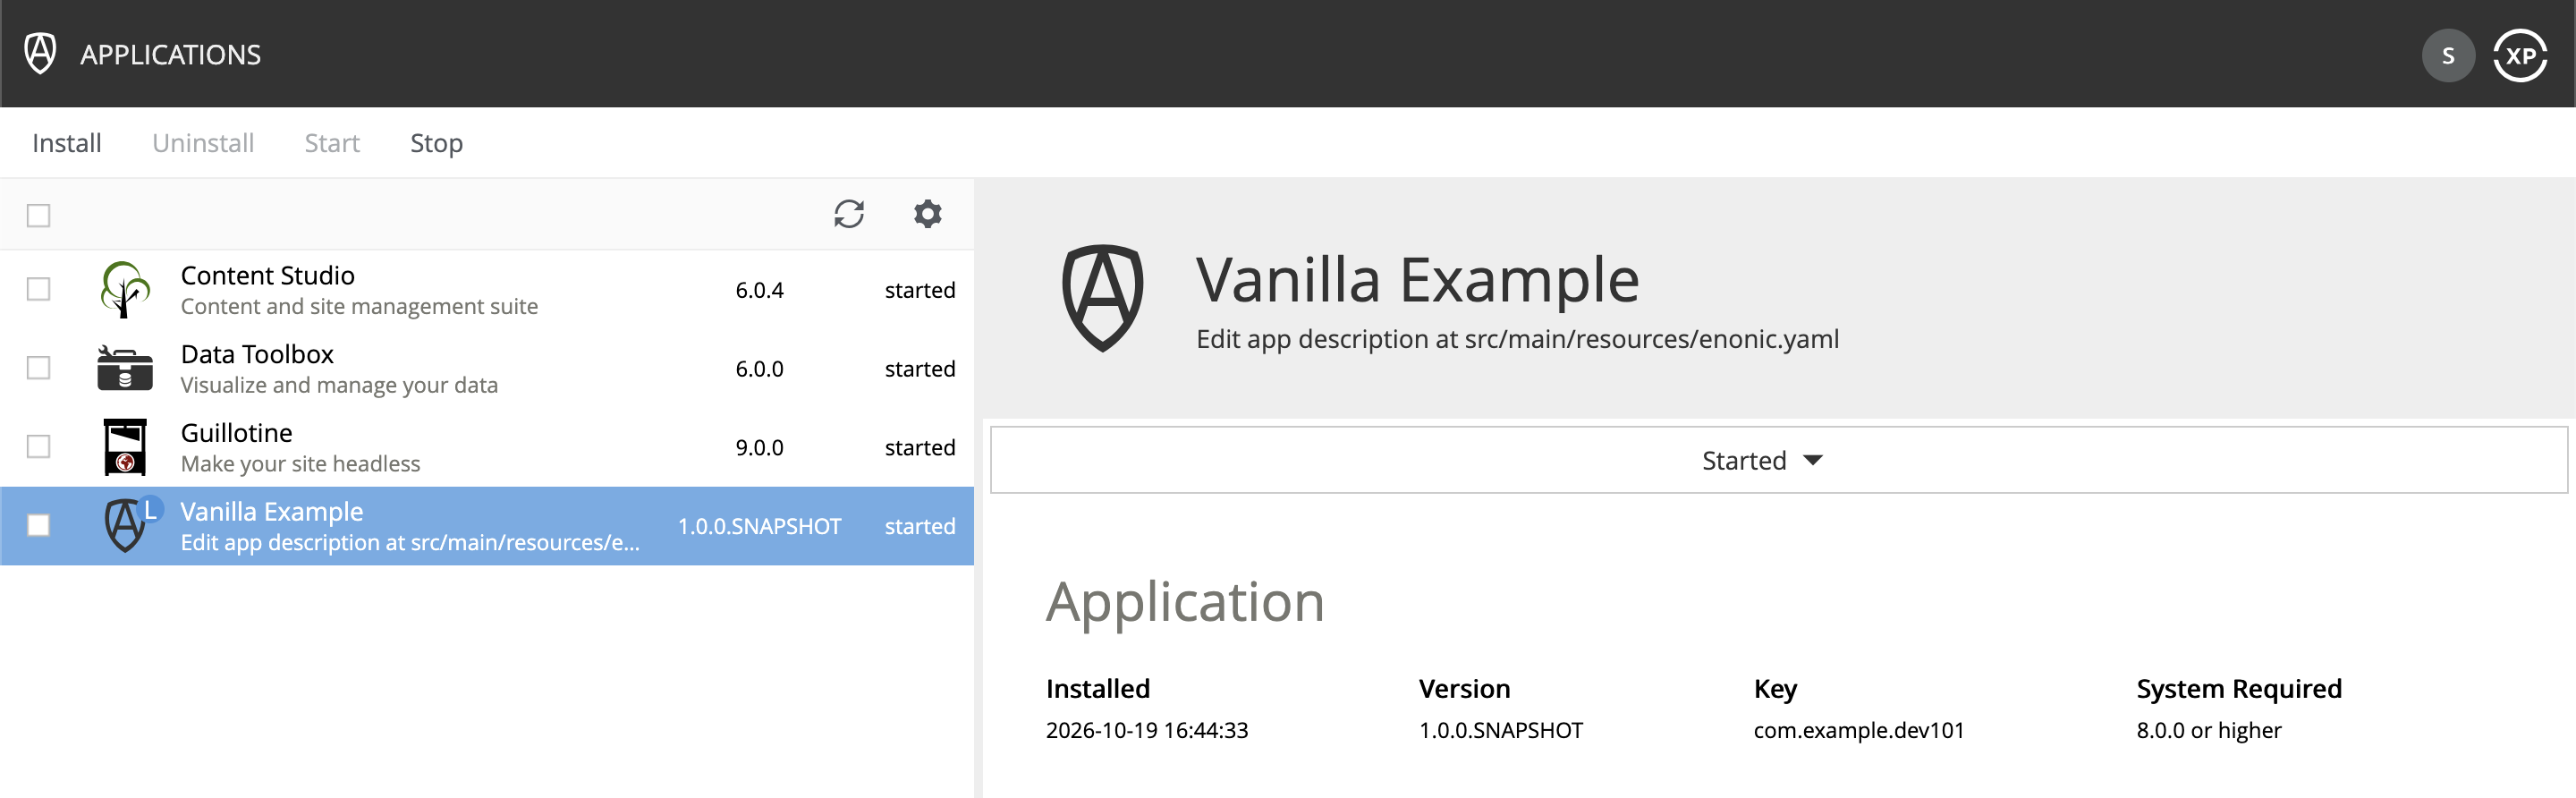Select the Content Studio row title
This screenshot has width=2576, height=798.
tap(267, 275)
